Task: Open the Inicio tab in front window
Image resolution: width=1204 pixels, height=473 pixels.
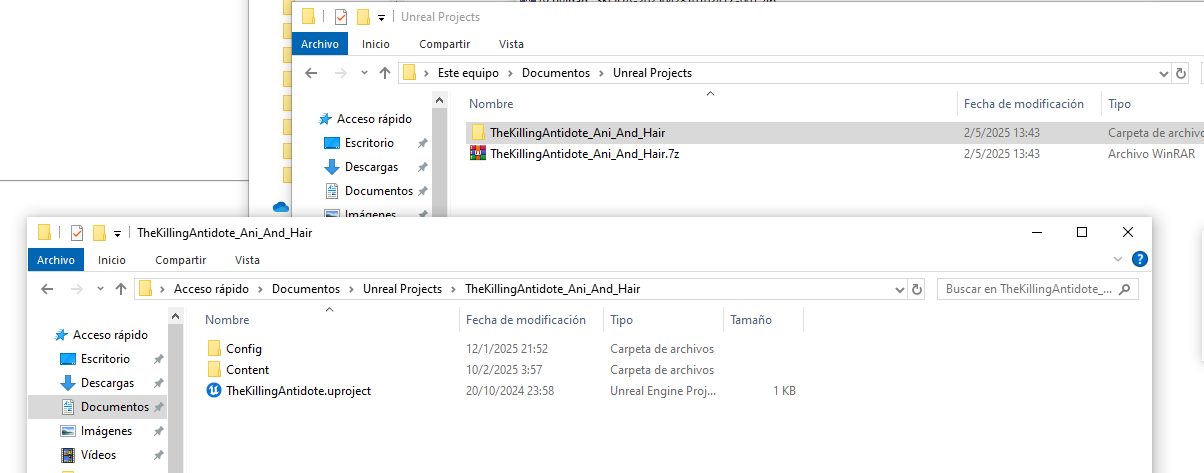Action: tap(112, 260)
